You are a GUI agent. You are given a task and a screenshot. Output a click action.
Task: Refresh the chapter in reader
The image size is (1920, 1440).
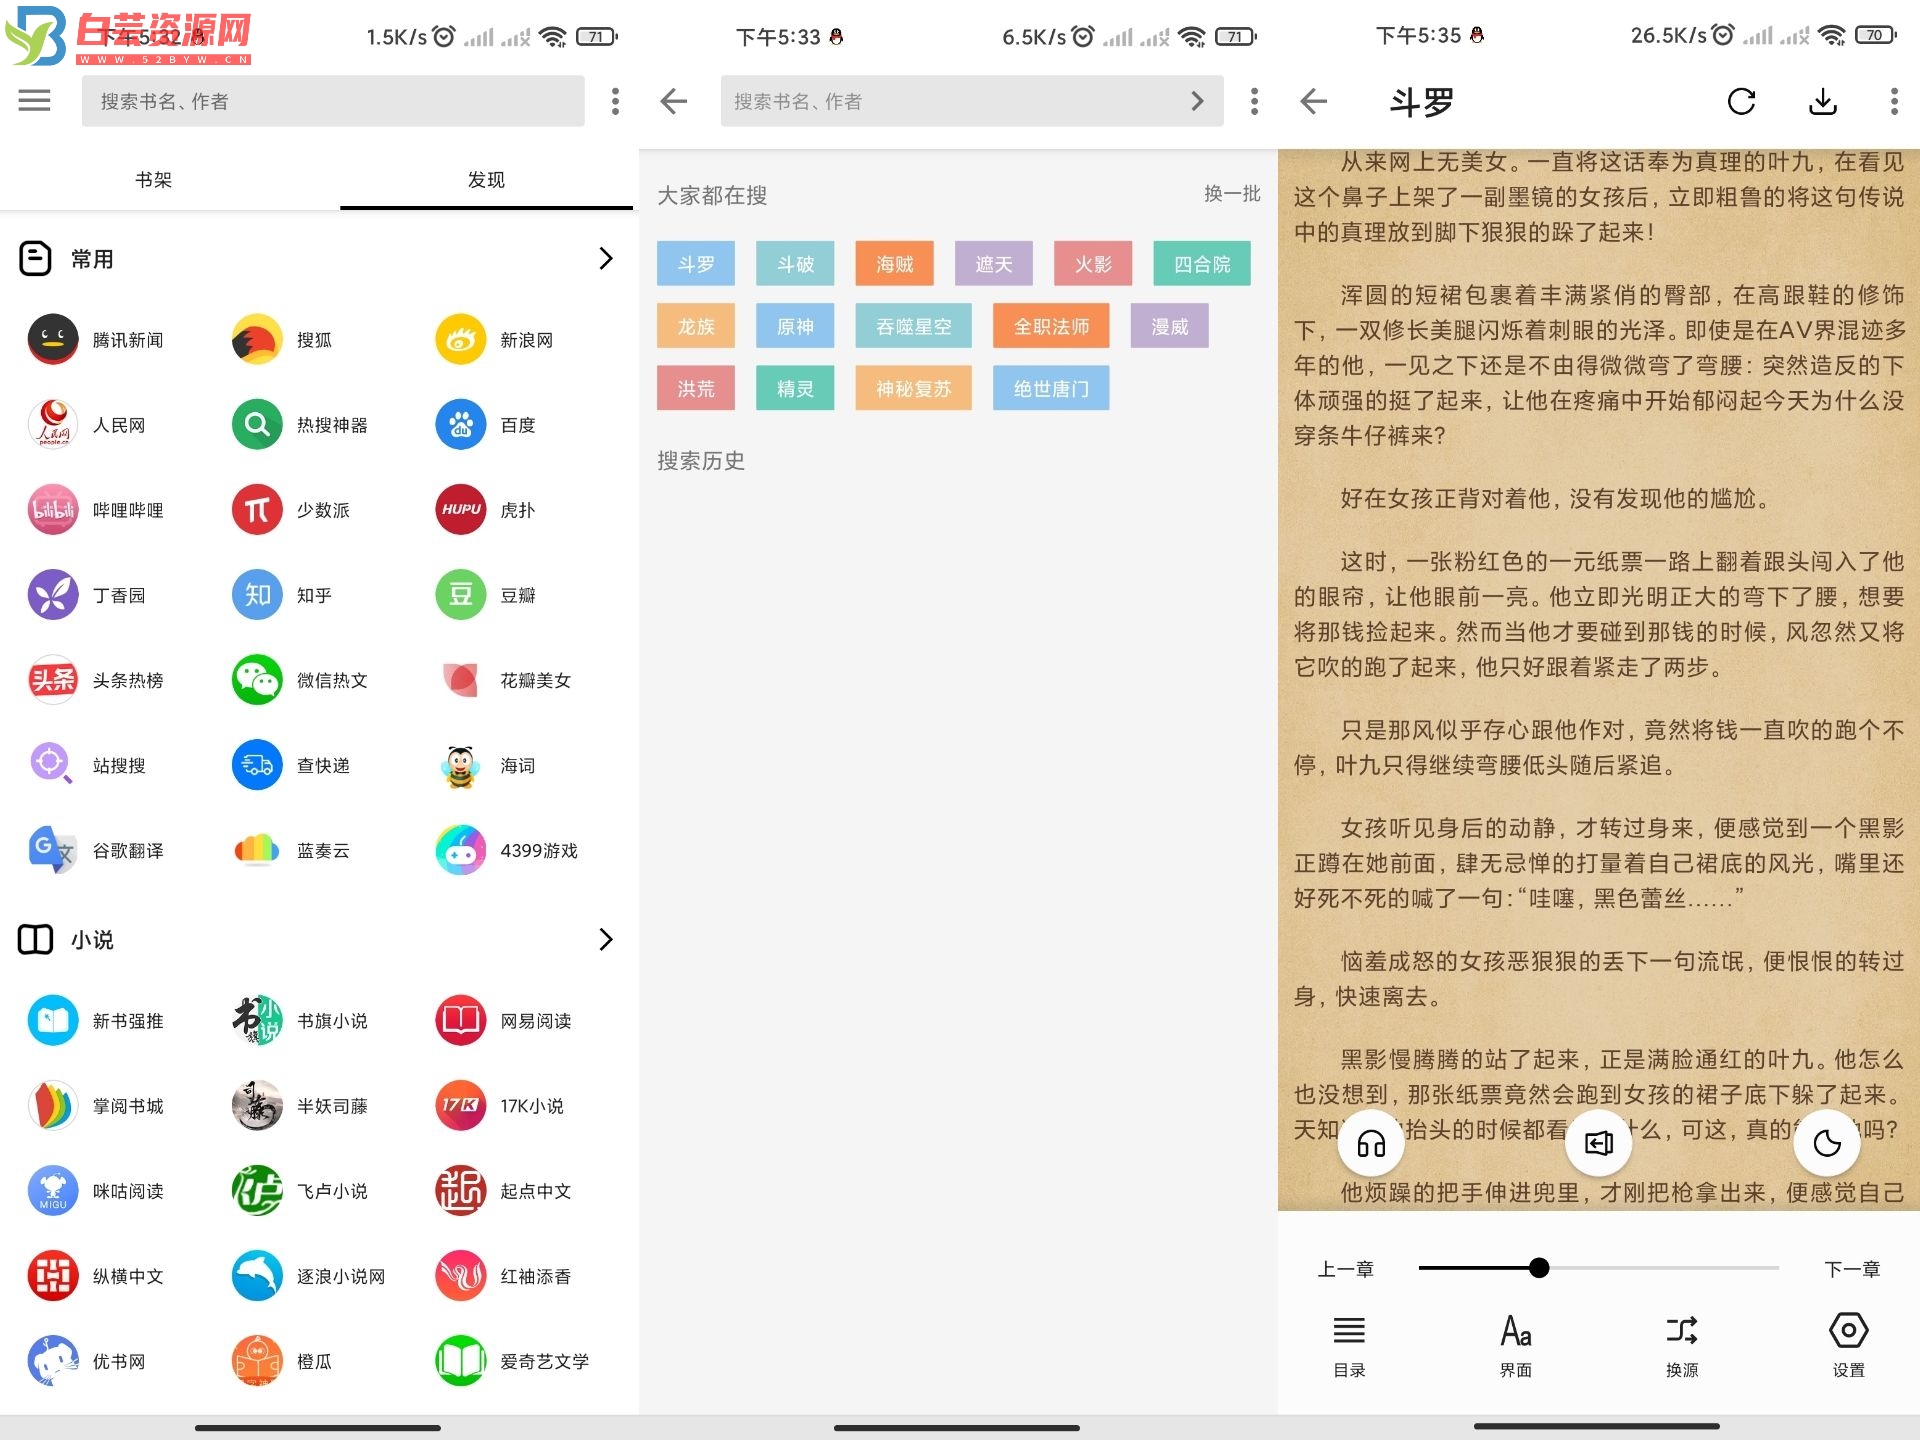pyautogui.click(x=1741, y=101)
